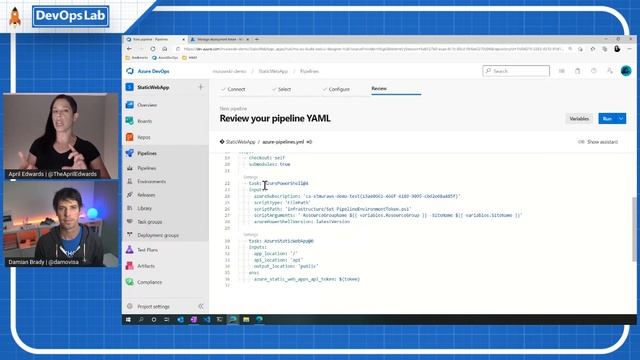Select the Review step tab

tap(379, 89)
